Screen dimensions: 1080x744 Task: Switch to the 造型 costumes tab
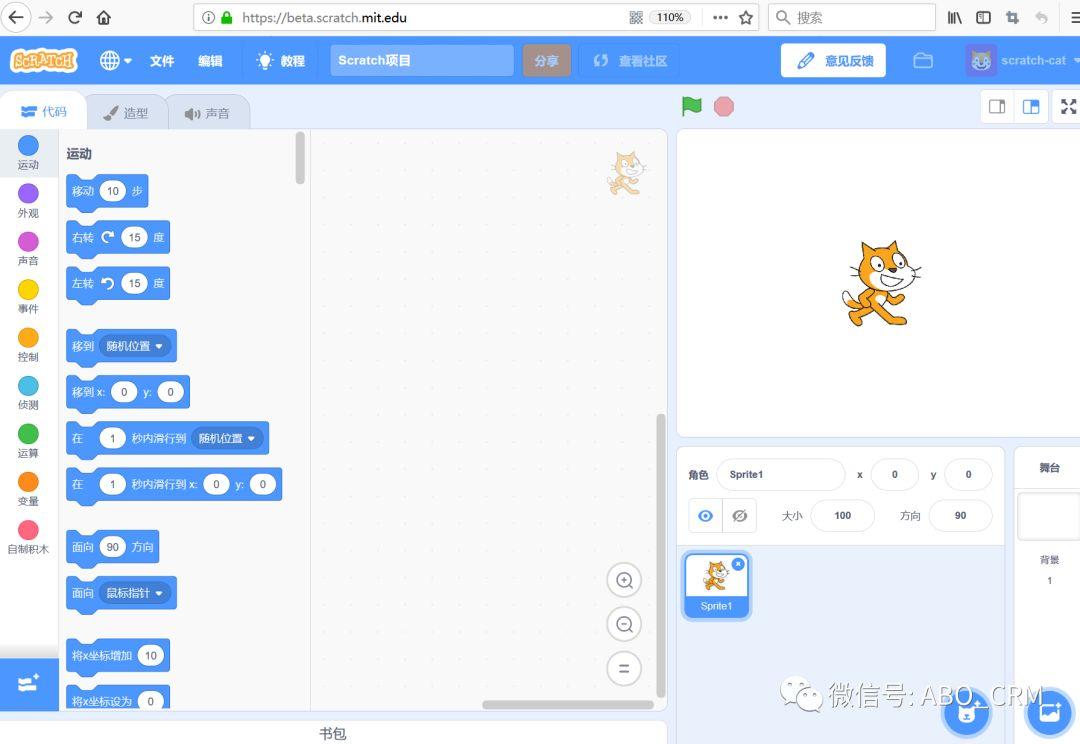[x=126, y=113]
